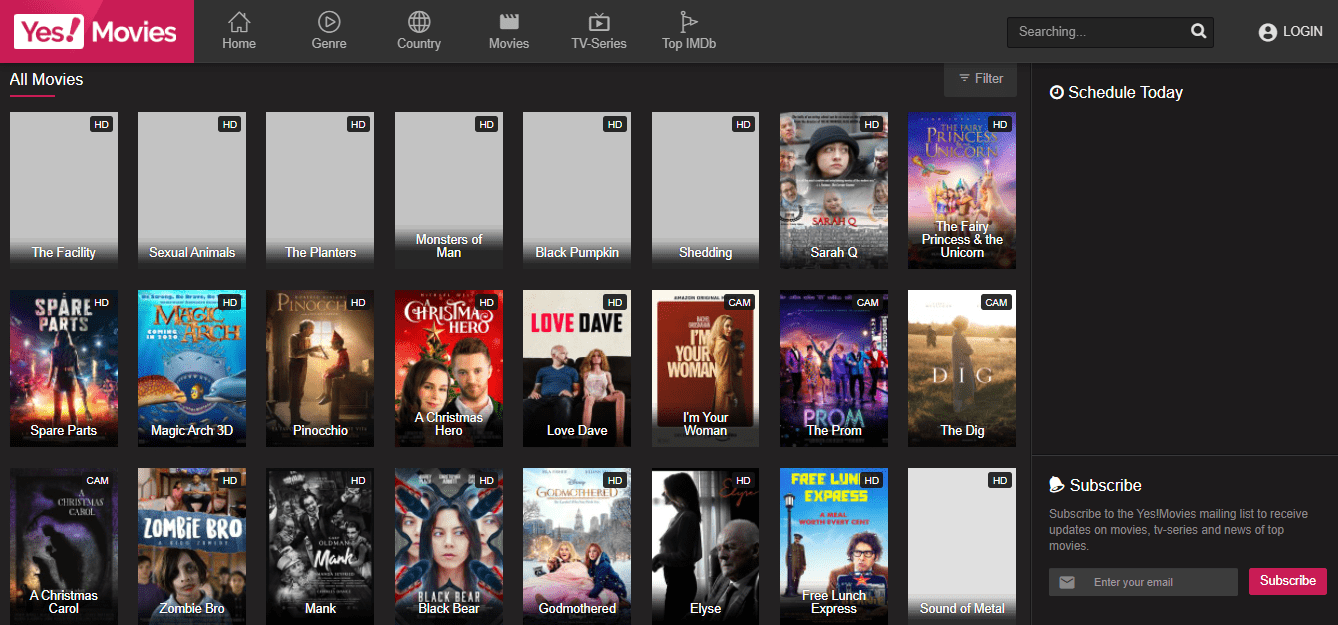The image size is (1338, 625).
Task: Open the Sexual Animals movie card
Action: (x=192, y=190)
